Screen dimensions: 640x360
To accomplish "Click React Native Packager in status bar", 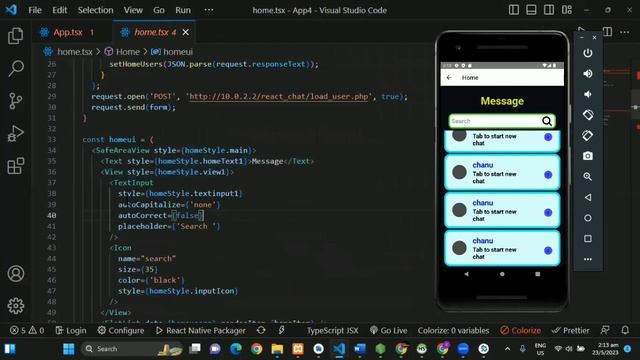I will [x=201, y=330].
